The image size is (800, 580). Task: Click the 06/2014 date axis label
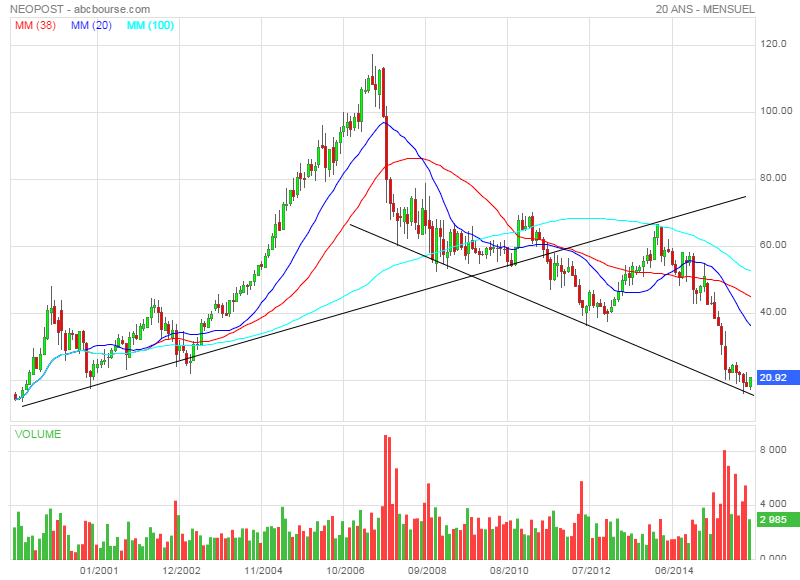pos(674,570)
